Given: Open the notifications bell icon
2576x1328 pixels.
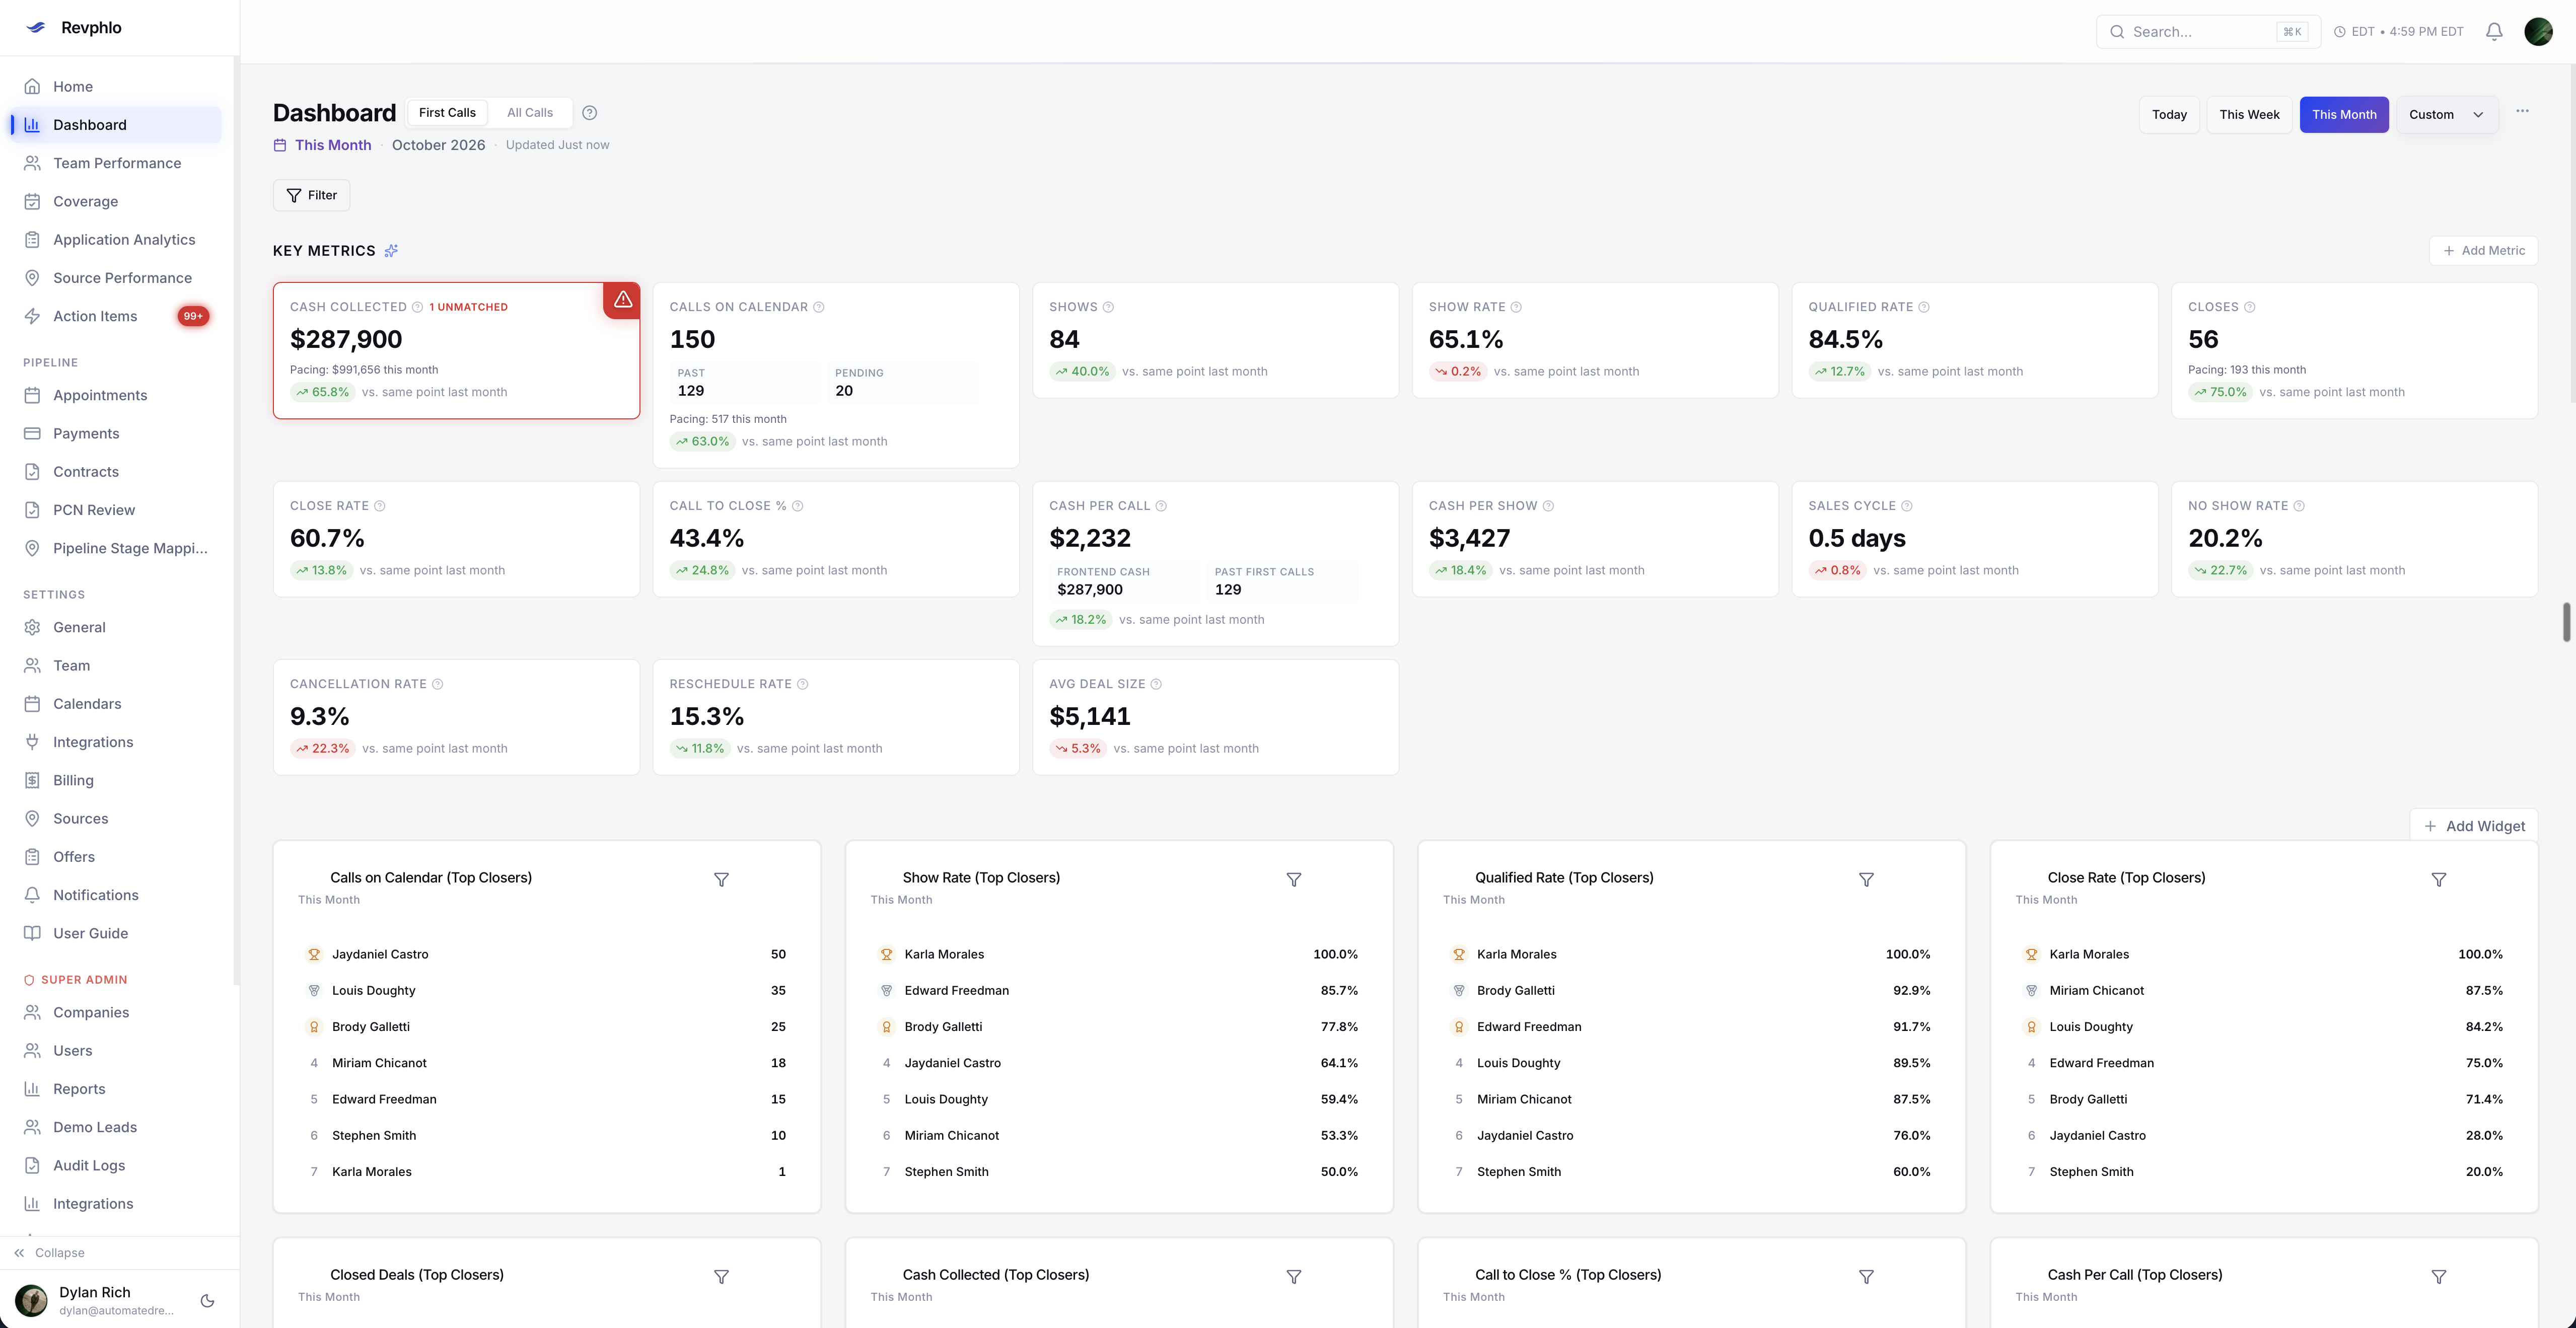Looking at the screenshot, I should click(x=2494, y=32).
